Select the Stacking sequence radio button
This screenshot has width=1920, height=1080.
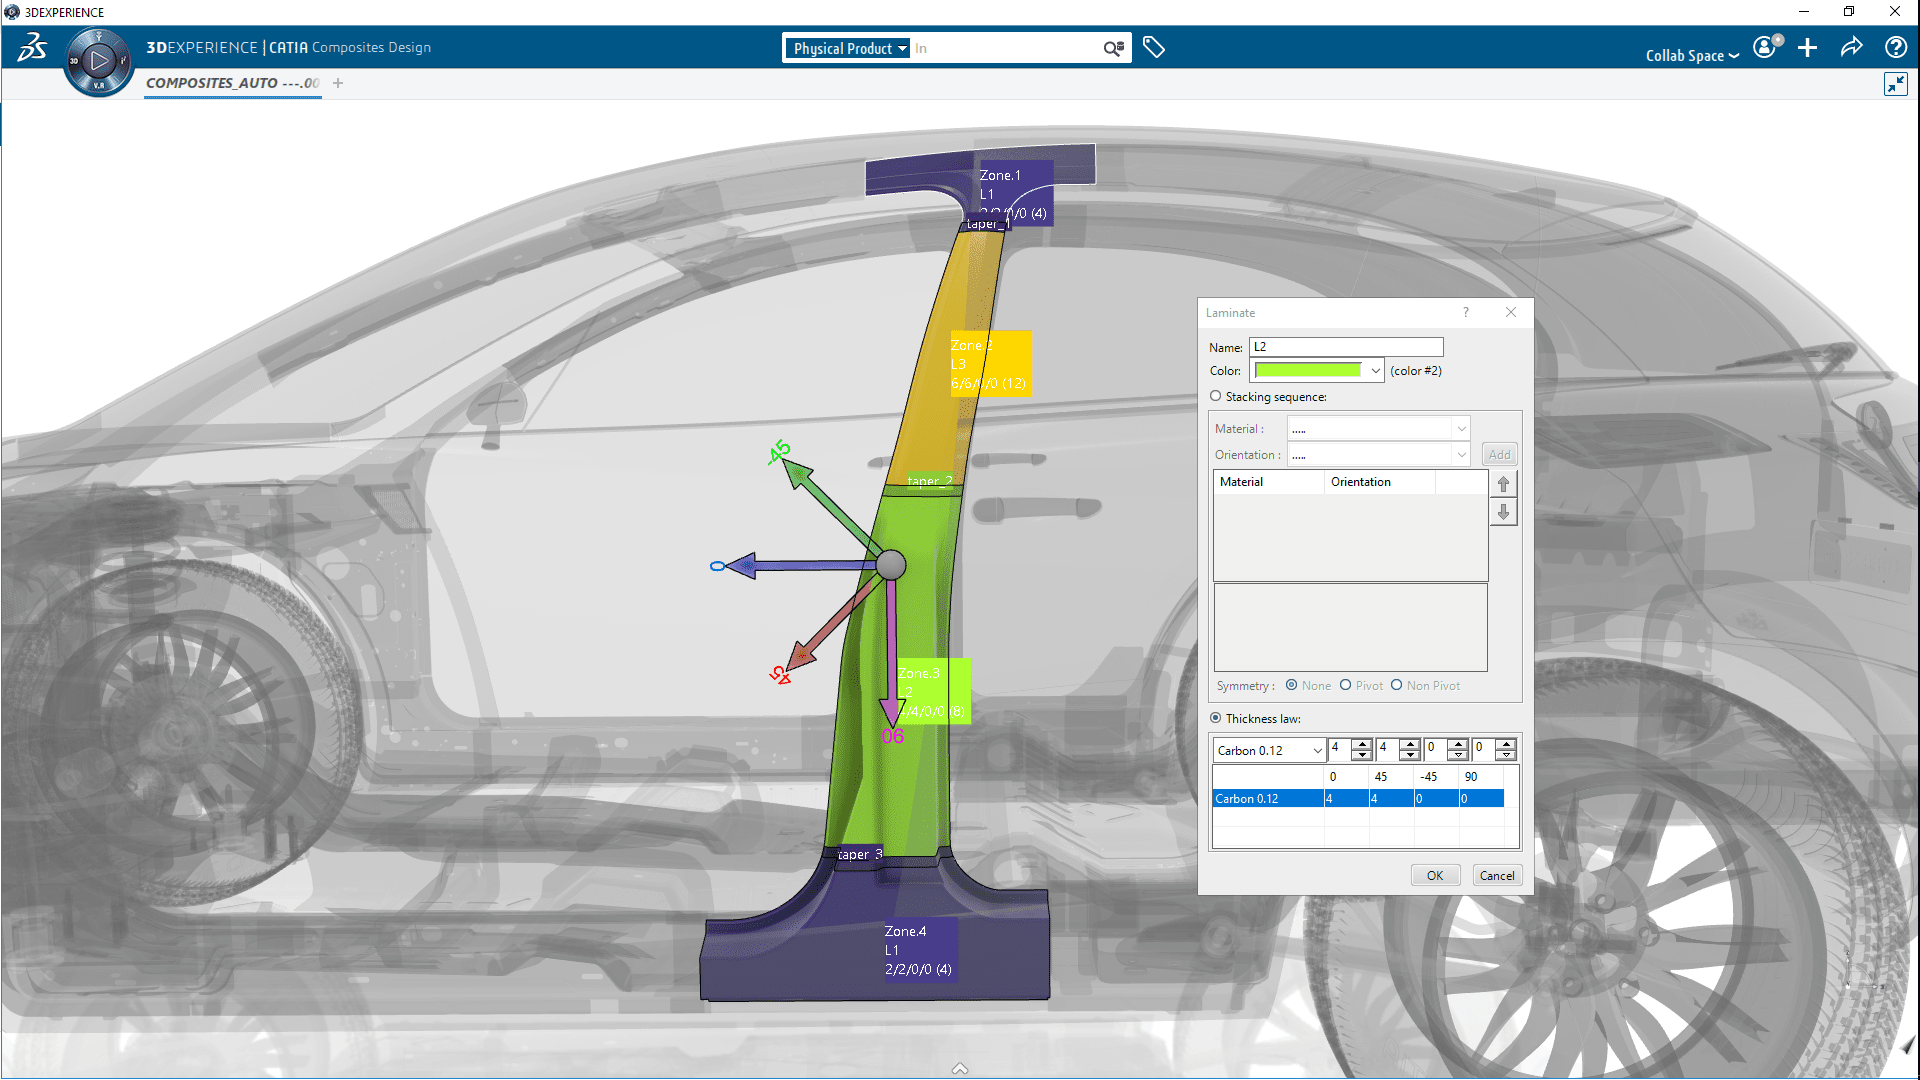click(x=1216, y=396)
